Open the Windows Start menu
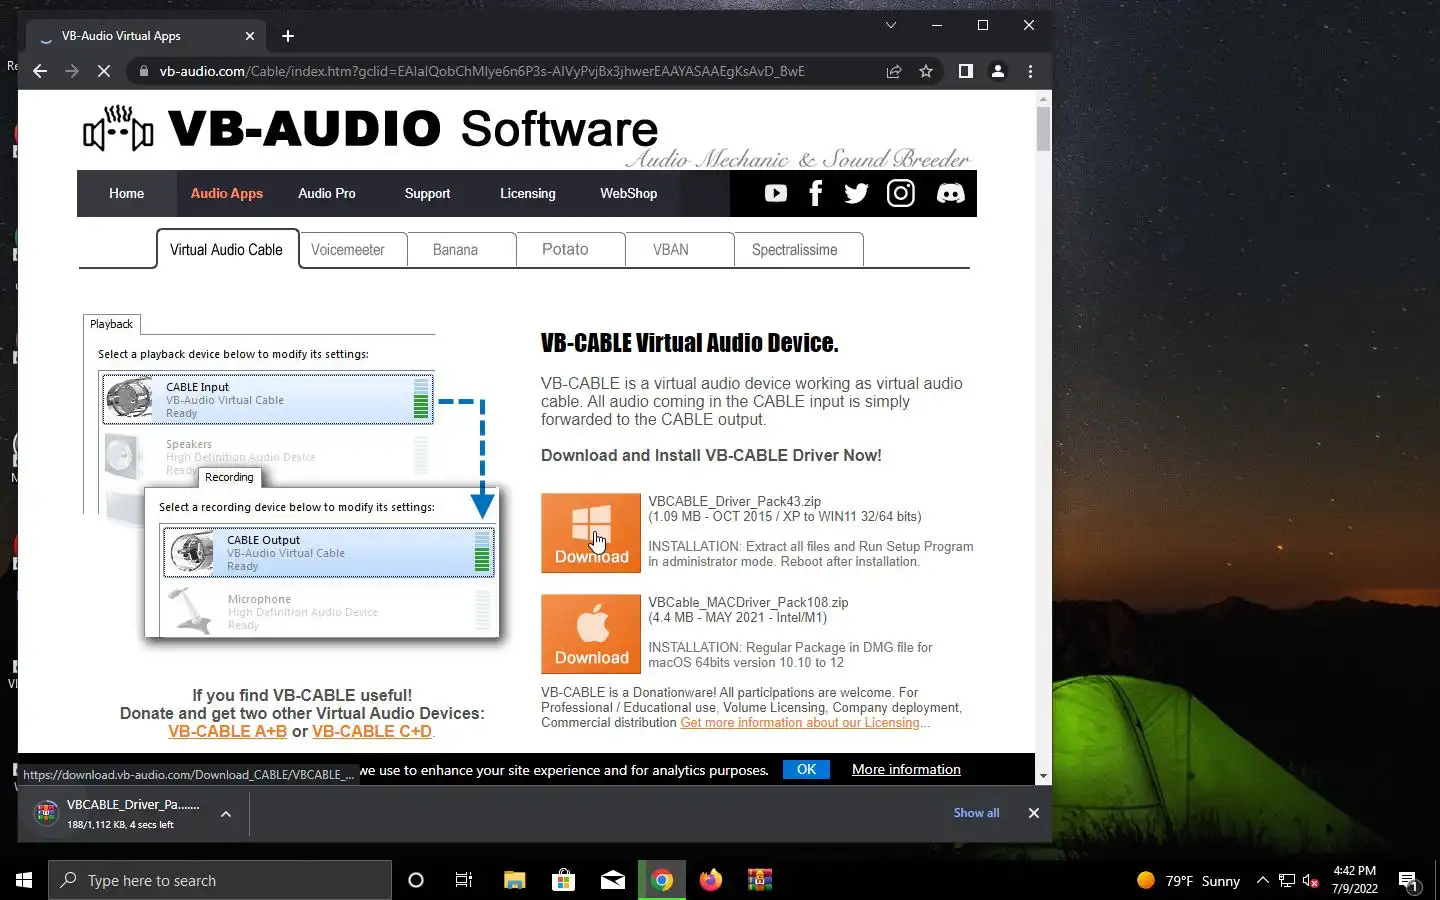Image resolution: width=1440 pixels, height=900 pixels. (x=24, y=880)
